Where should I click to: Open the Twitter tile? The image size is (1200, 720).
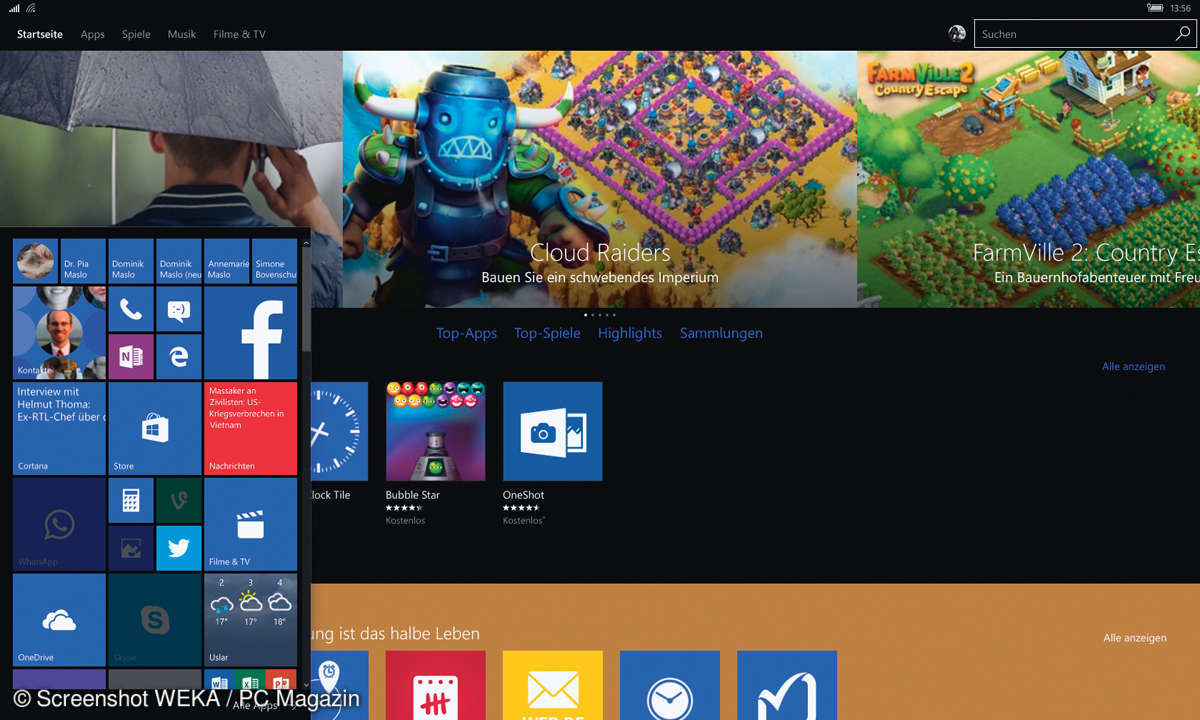[179, 548]
